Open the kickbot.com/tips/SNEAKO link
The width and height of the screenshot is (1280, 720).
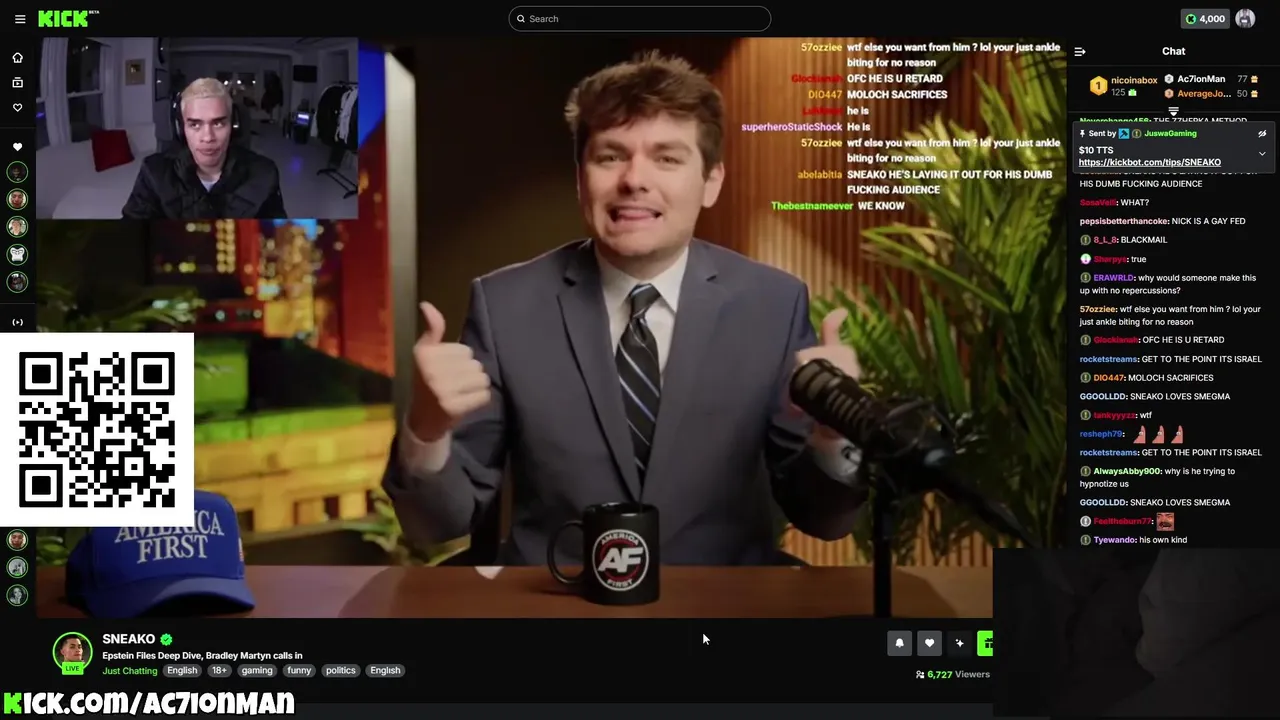[x=1149, y=162]
